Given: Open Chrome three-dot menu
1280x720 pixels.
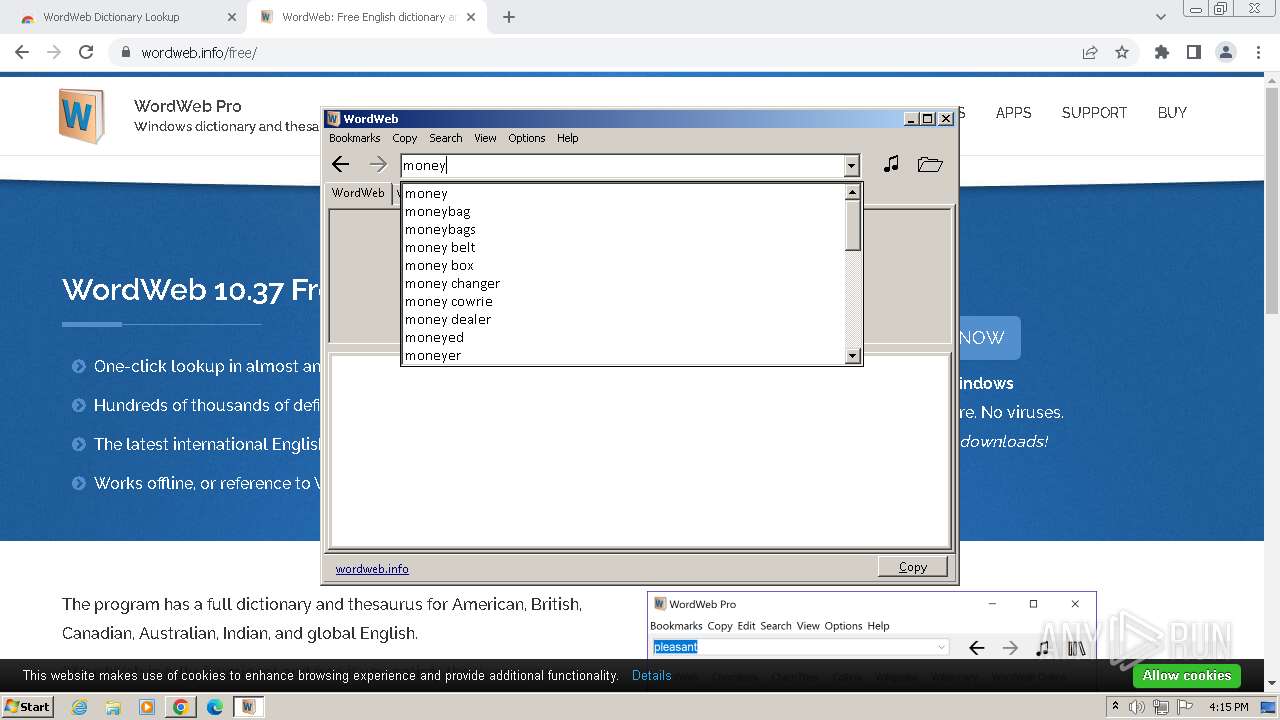Looking at the screenshot, I should coord(1257,52).
